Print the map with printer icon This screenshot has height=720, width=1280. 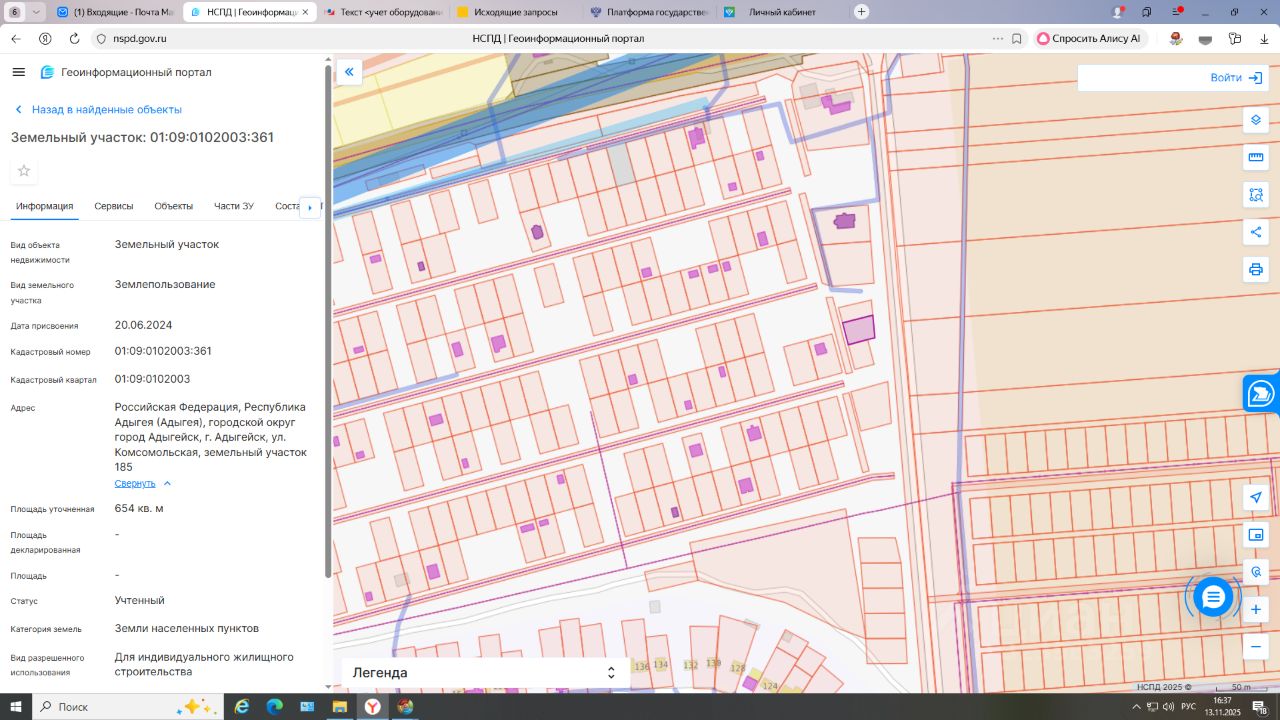tap(1256, 269)
